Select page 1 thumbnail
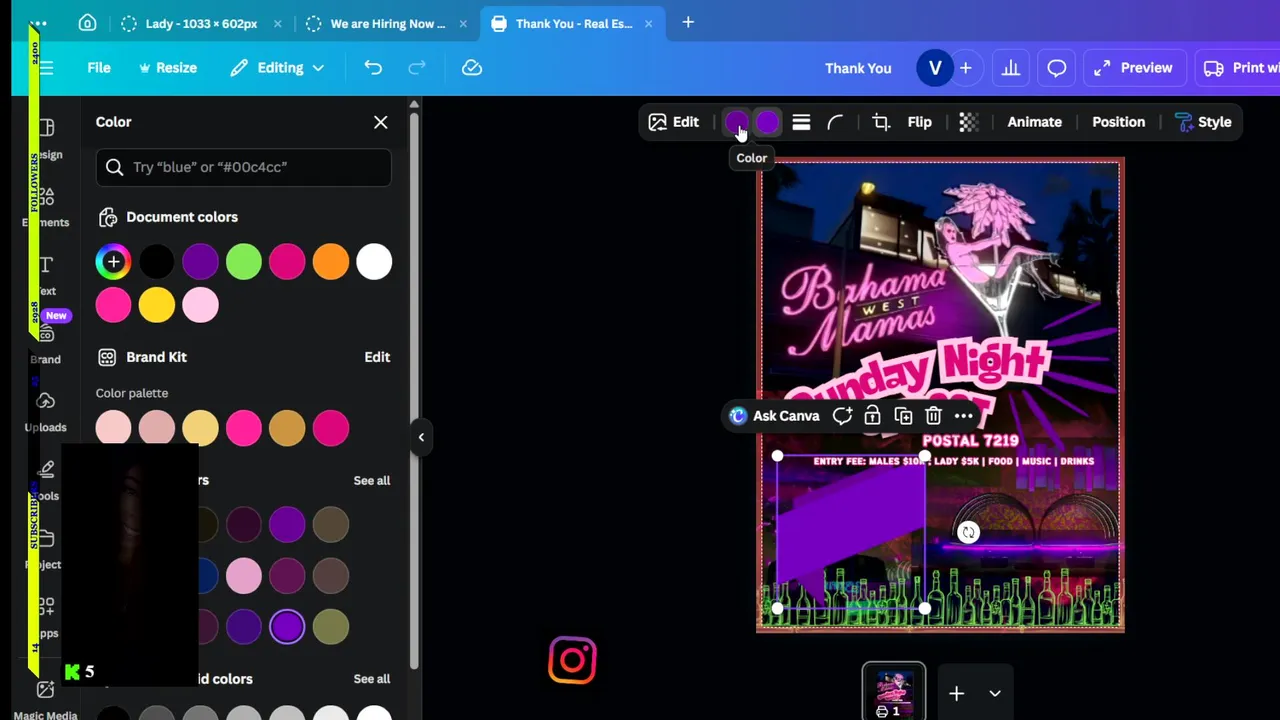The image size is (1280, 720). coord(894,692)
